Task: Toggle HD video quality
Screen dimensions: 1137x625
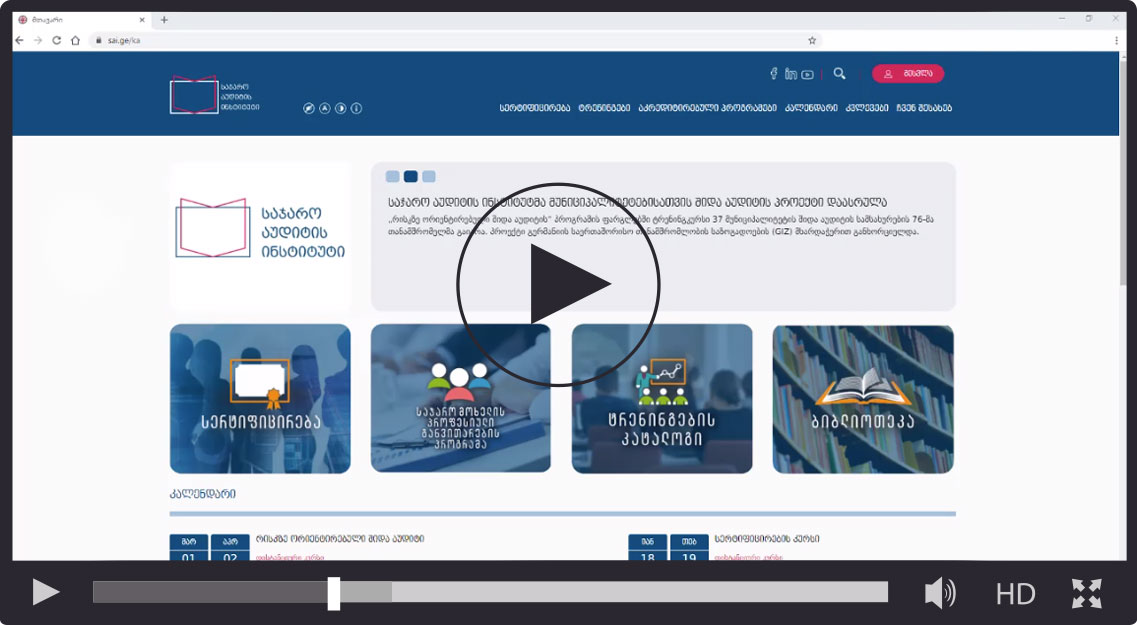Action: click(1015, 594)
